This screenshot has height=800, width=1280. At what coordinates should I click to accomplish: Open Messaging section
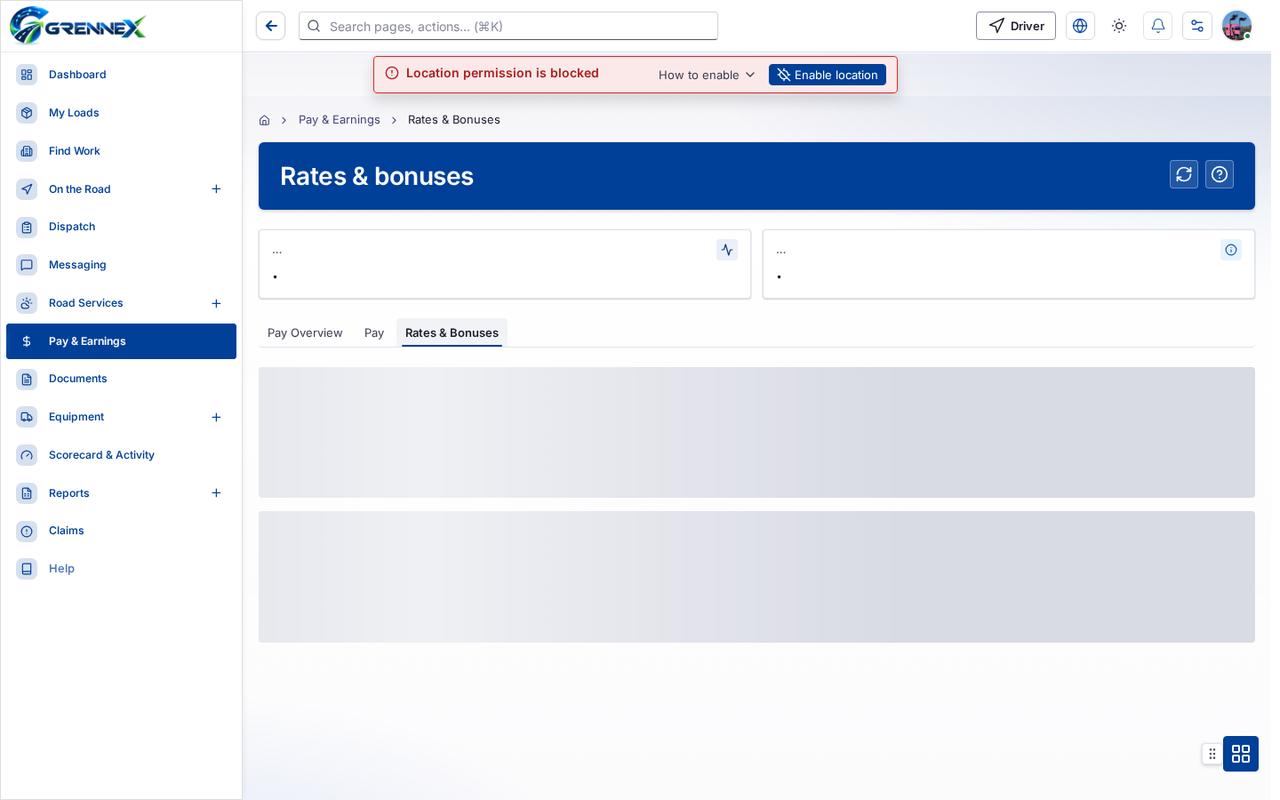[121, 265]
